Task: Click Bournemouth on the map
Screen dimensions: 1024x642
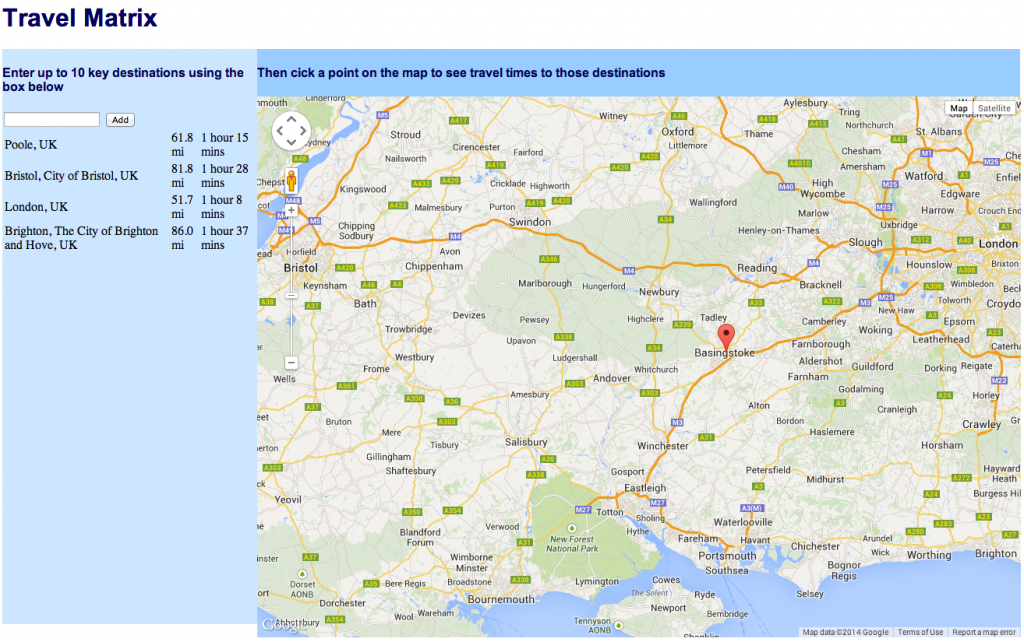Action: coord(501,599)
